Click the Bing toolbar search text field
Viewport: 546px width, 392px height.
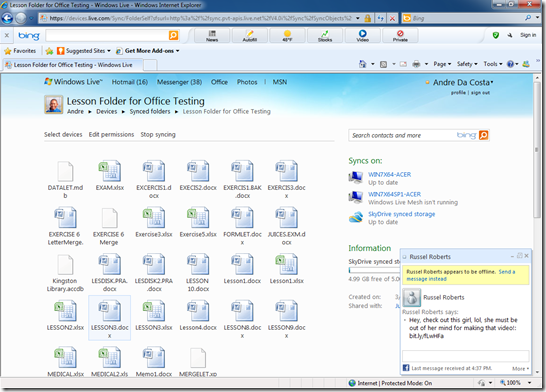(x=107, y=35)
